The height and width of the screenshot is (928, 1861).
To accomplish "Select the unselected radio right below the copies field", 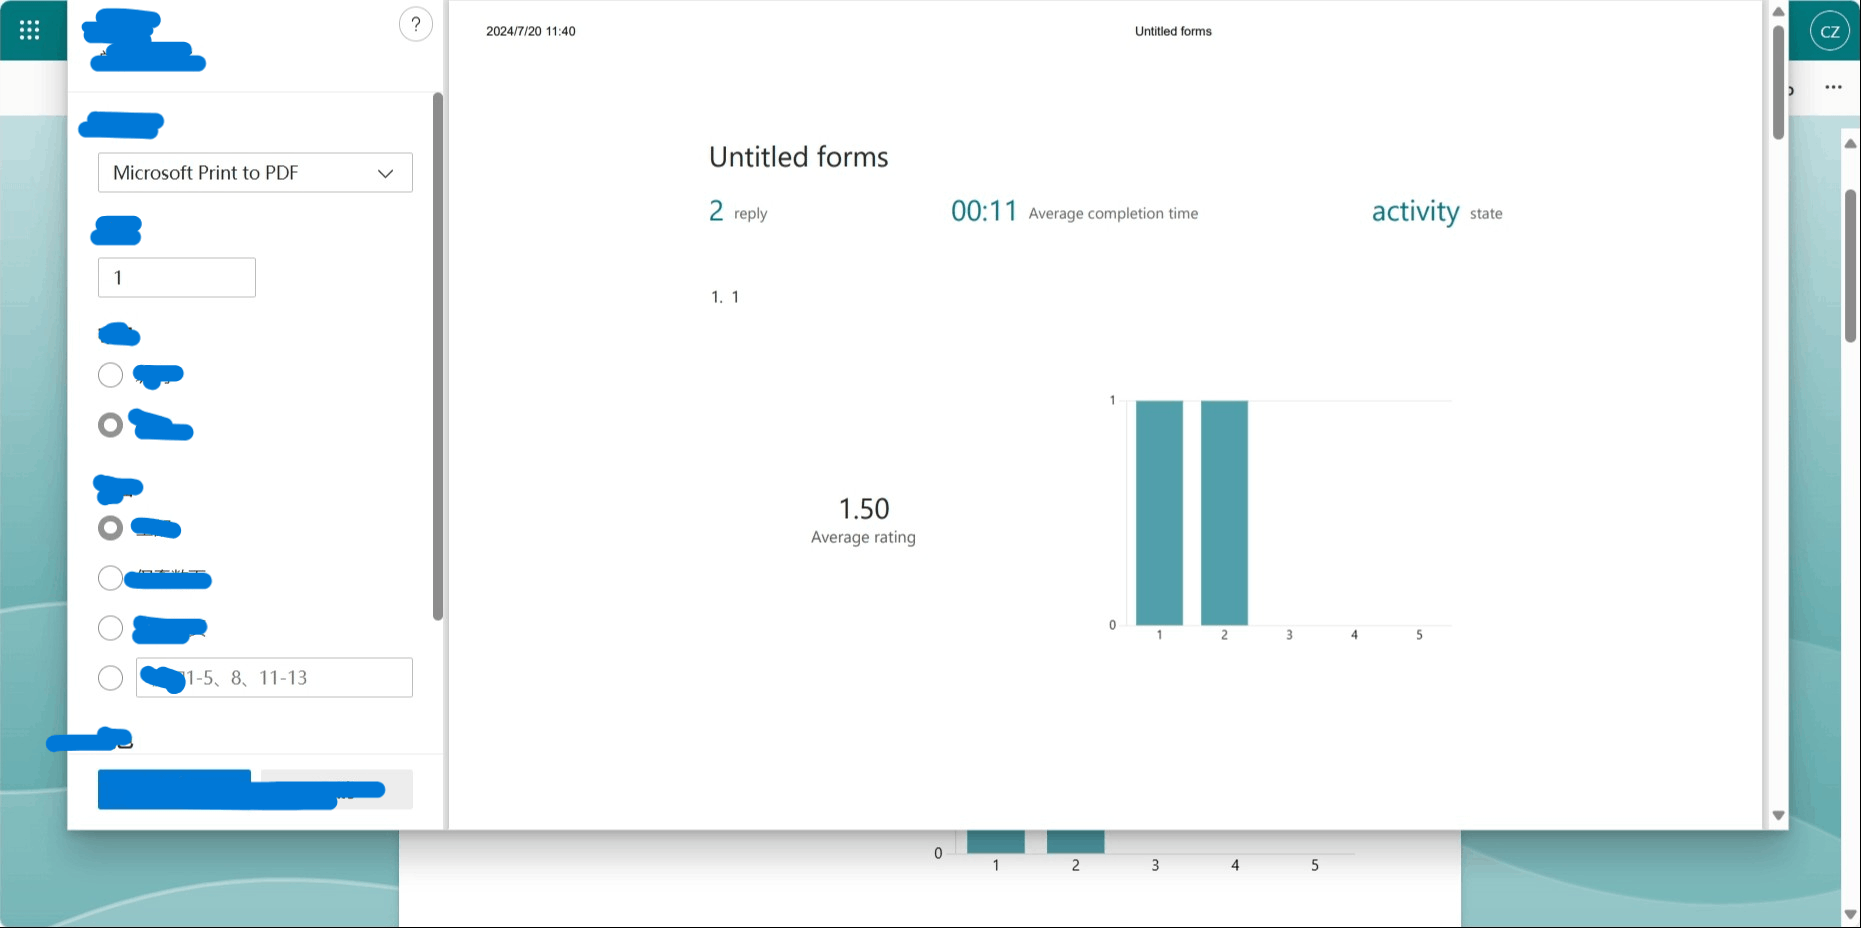I will click(110, 375).
